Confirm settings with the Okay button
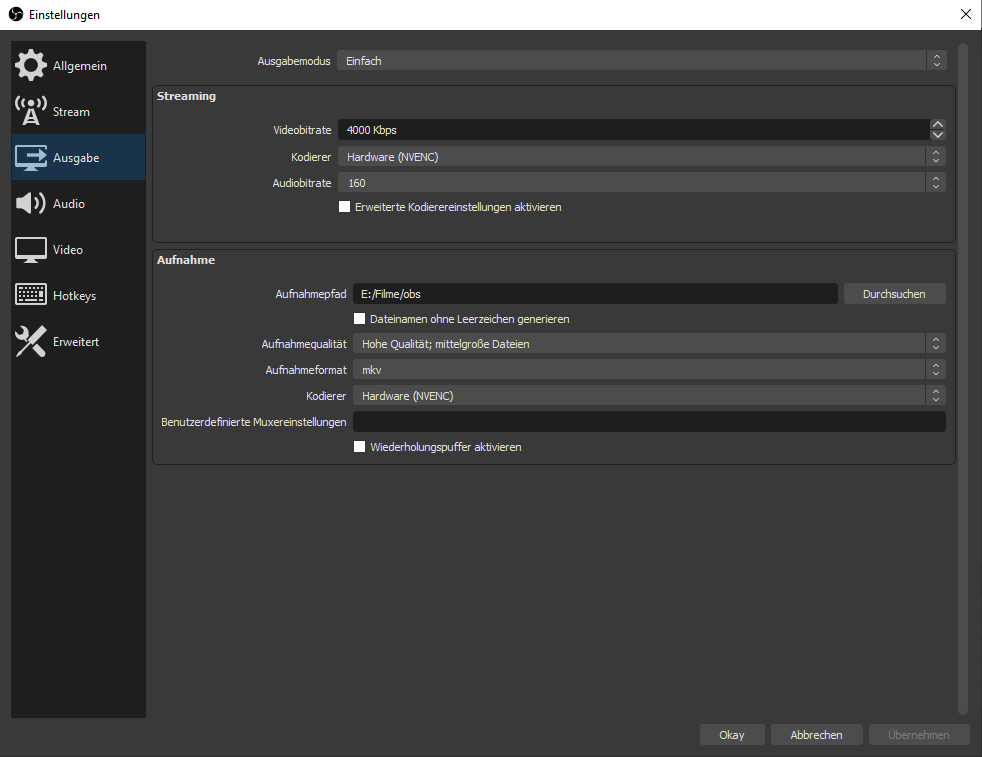The image size is (982, 757). [732, 735]
